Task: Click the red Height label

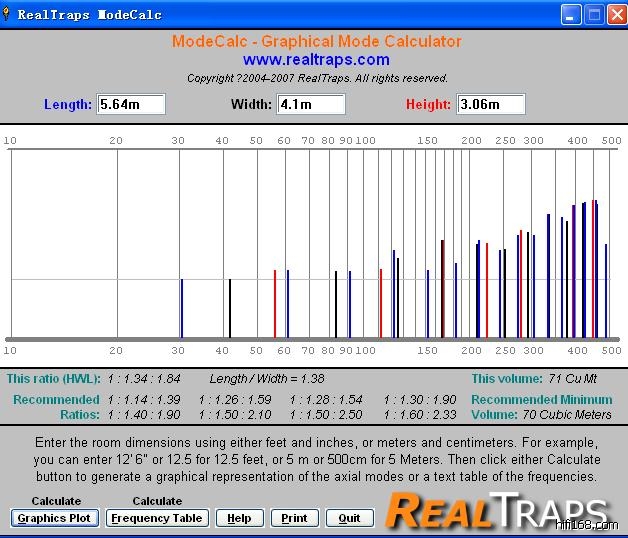Action: click(x=428, y=104)
